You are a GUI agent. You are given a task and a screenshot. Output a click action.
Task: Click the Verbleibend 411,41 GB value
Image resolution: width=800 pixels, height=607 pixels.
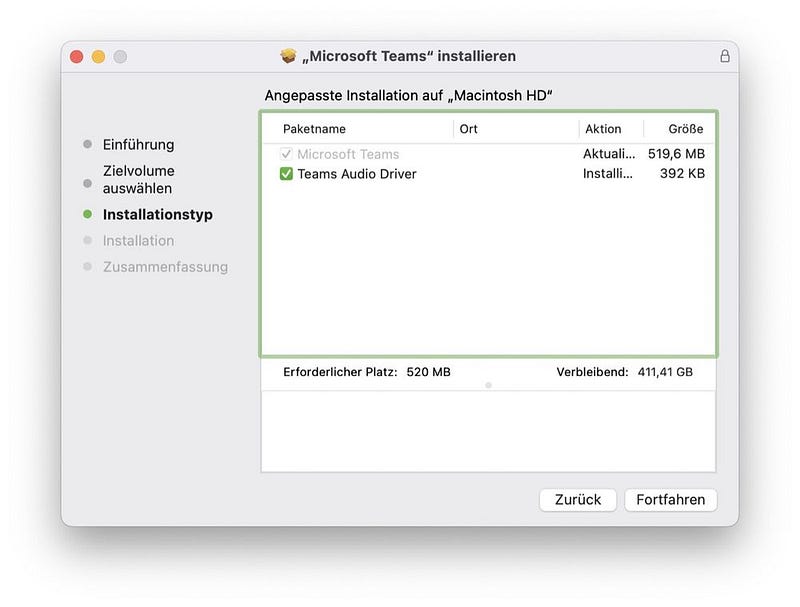[665, 372]
